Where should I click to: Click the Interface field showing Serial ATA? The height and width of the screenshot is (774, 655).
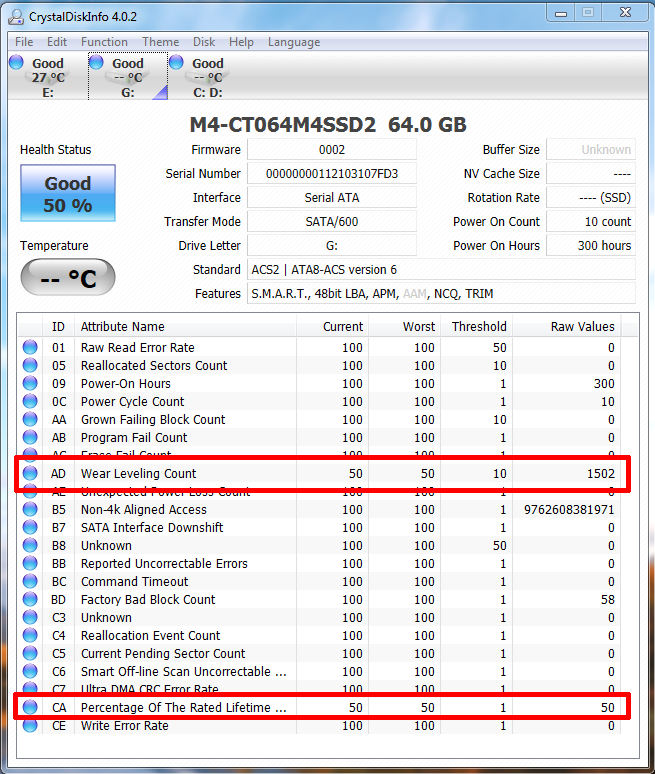coord(332,197)
